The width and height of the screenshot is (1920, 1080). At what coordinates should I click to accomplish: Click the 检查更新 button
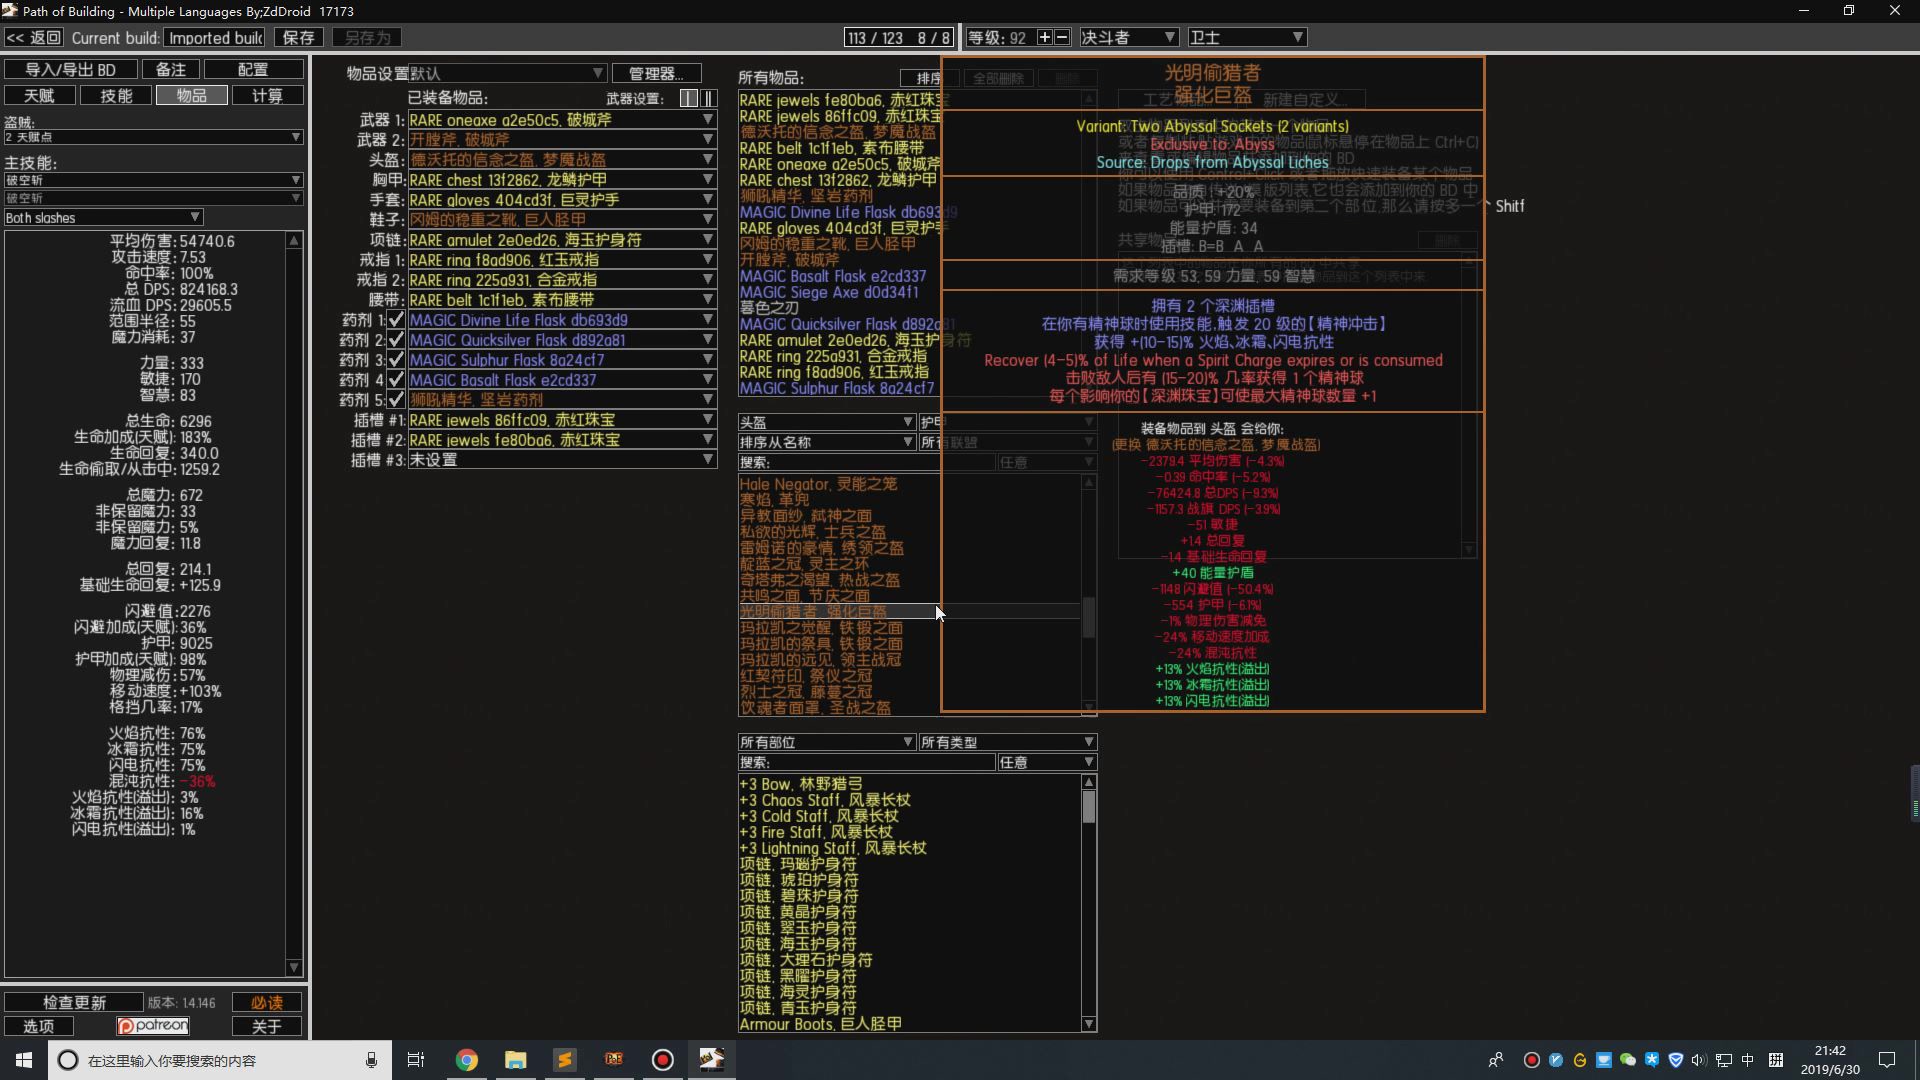[x=74, y=1002]
